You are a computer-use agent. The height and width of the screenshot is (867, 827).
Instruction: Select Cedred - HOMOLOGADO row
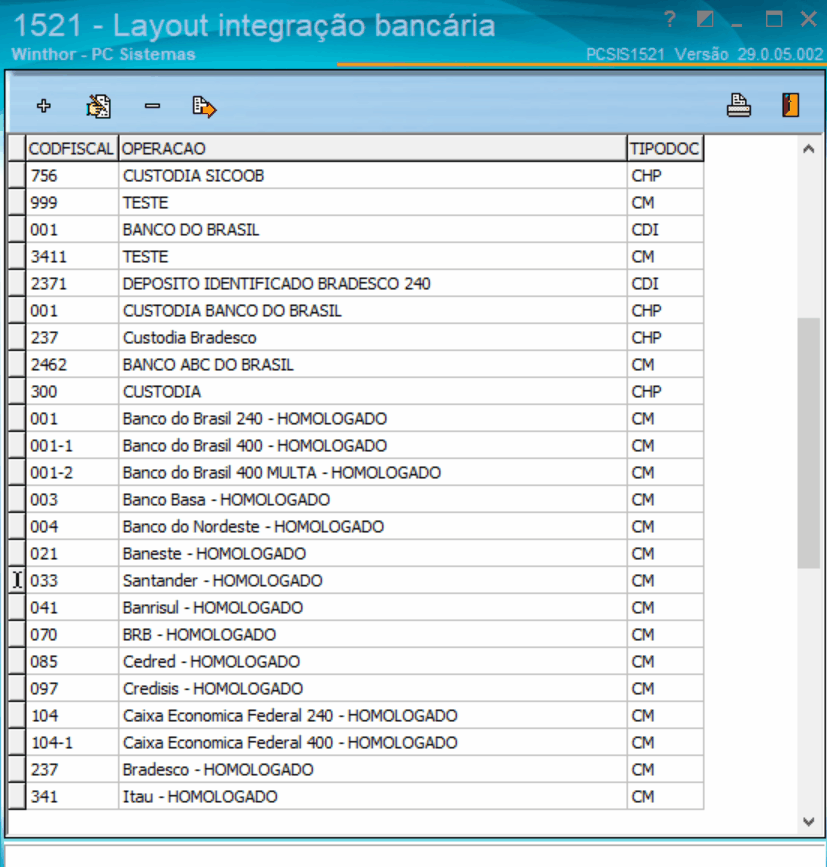[373, 661]
